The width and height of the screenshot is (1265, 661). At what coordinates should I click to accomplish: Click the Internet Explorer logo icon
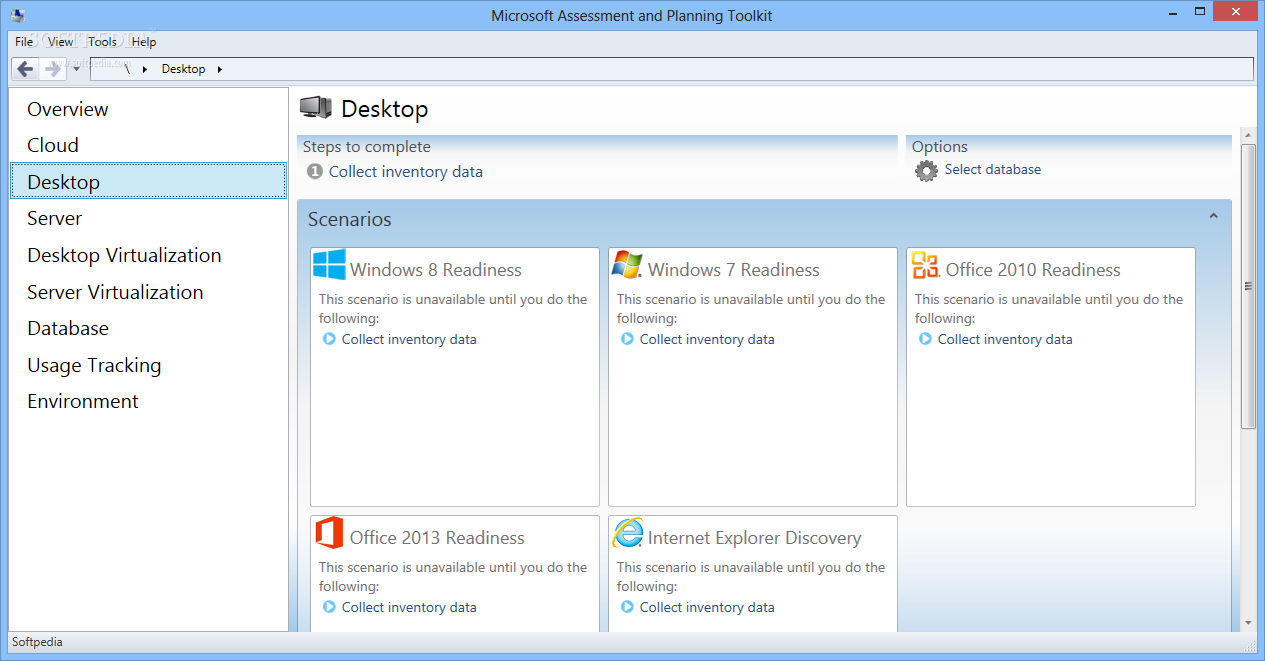point(627,533)
